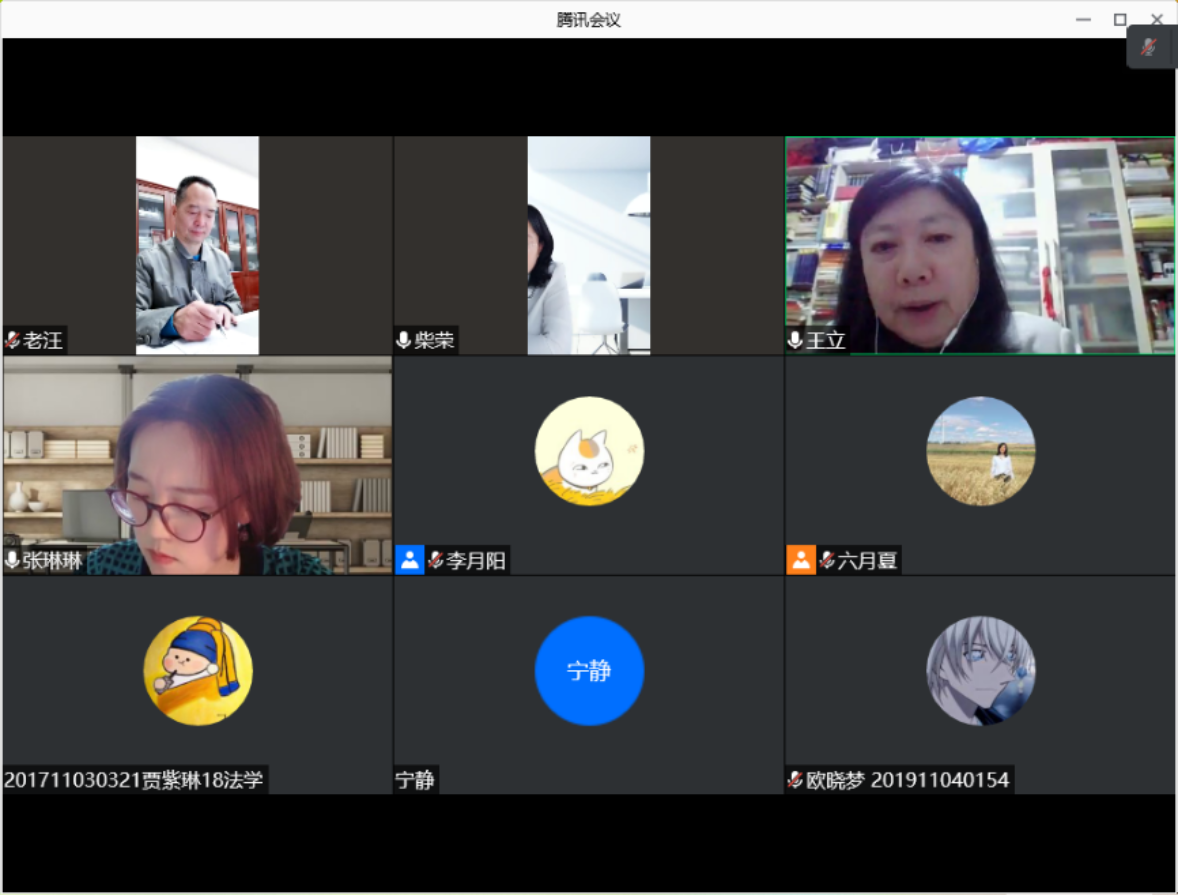The height and width of the screenshot is (895, 1179).
Task: Click 欧晓梦's anime character avatar
Action: (981, 670)
